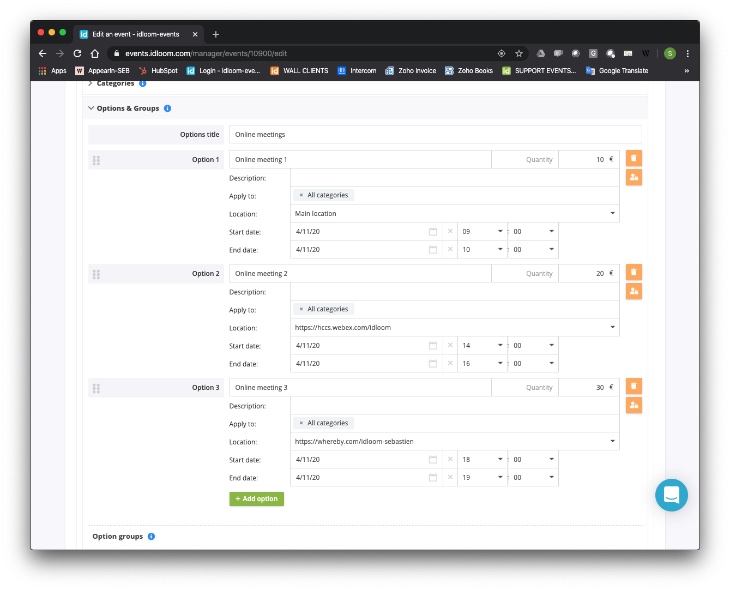Open attendees icon for Option 2
This screenshot has height=590, width=730.
coord(634,292)
